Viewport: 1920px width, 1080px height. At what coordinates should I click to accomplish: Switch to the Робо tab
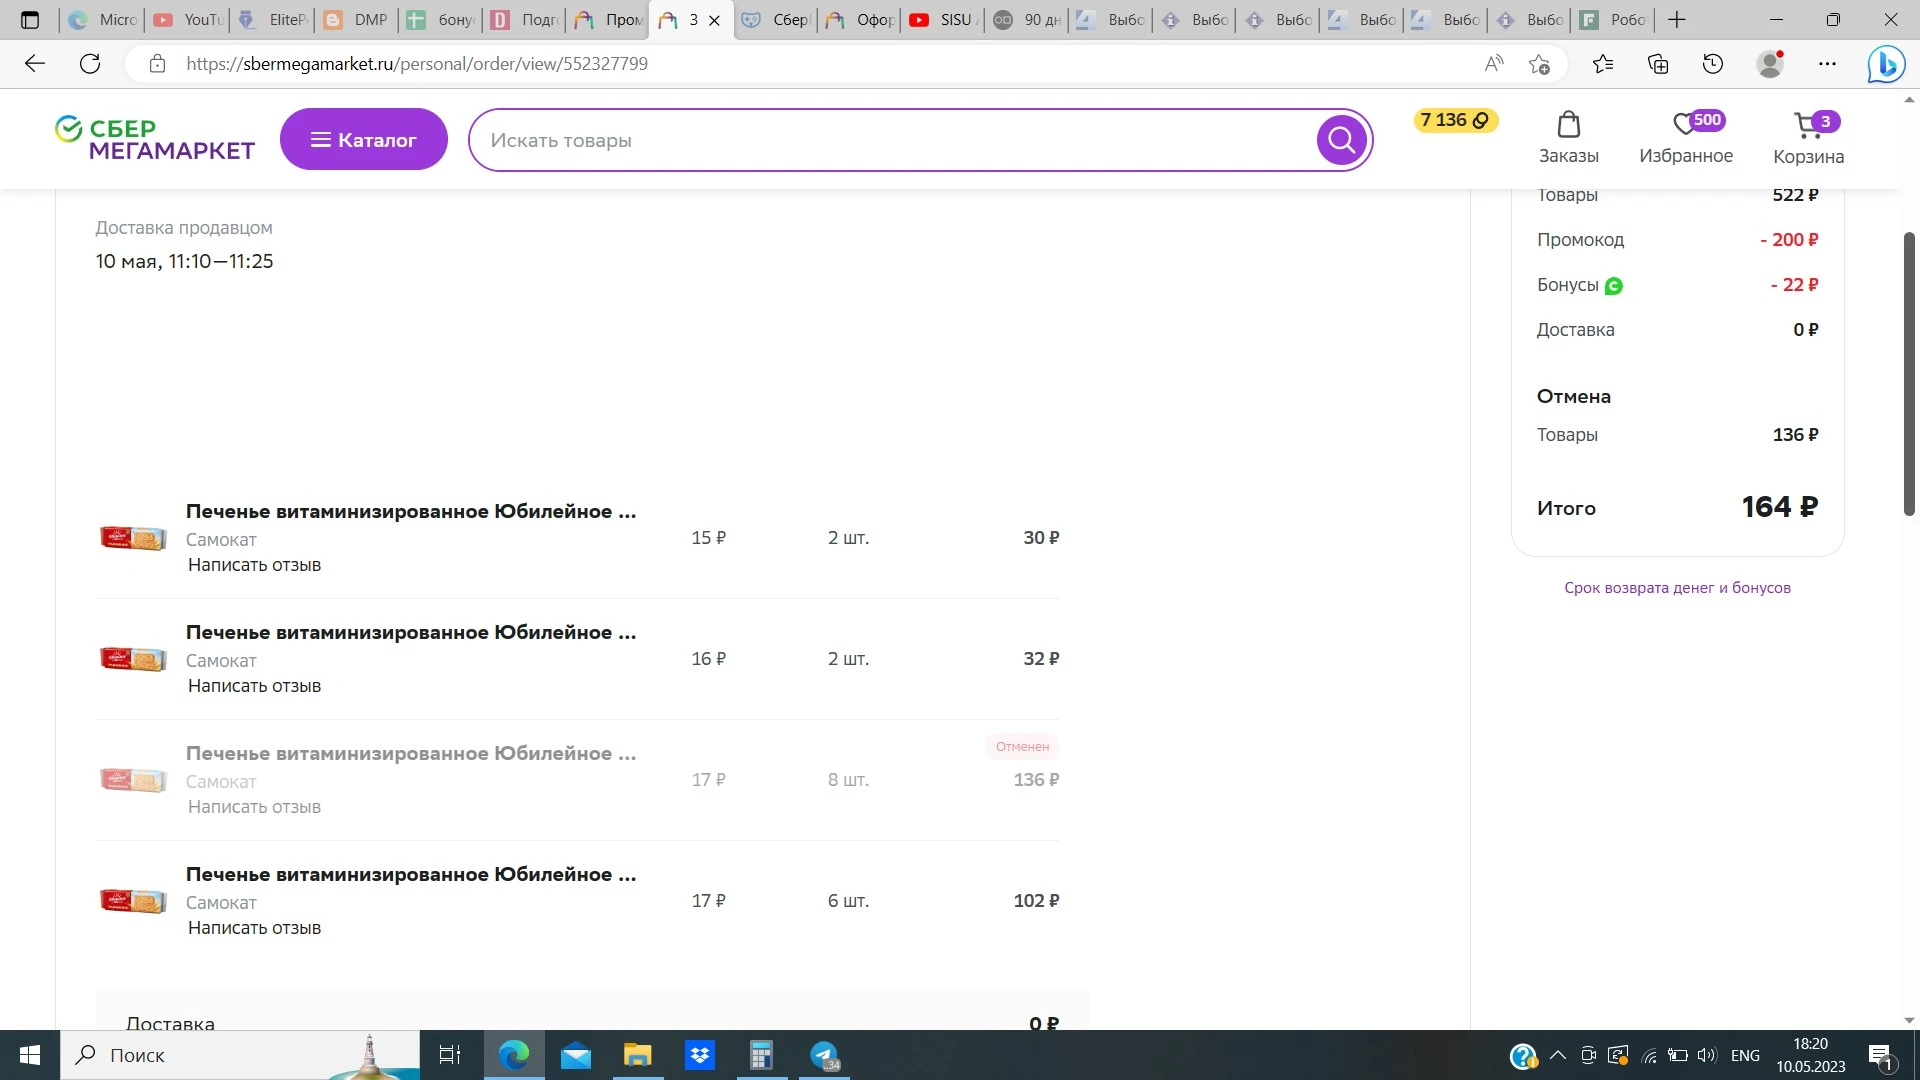pyautogui.click(x=1613, y=20)
